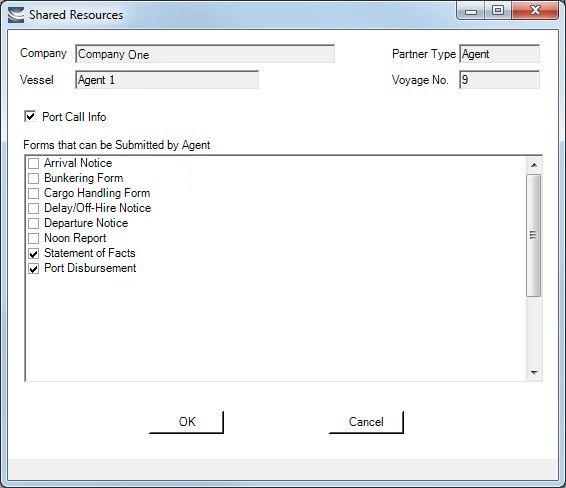Viewport: 566px width, 488px height.
Task: Maximize the Shared Resources window
Action: [498, 10]
